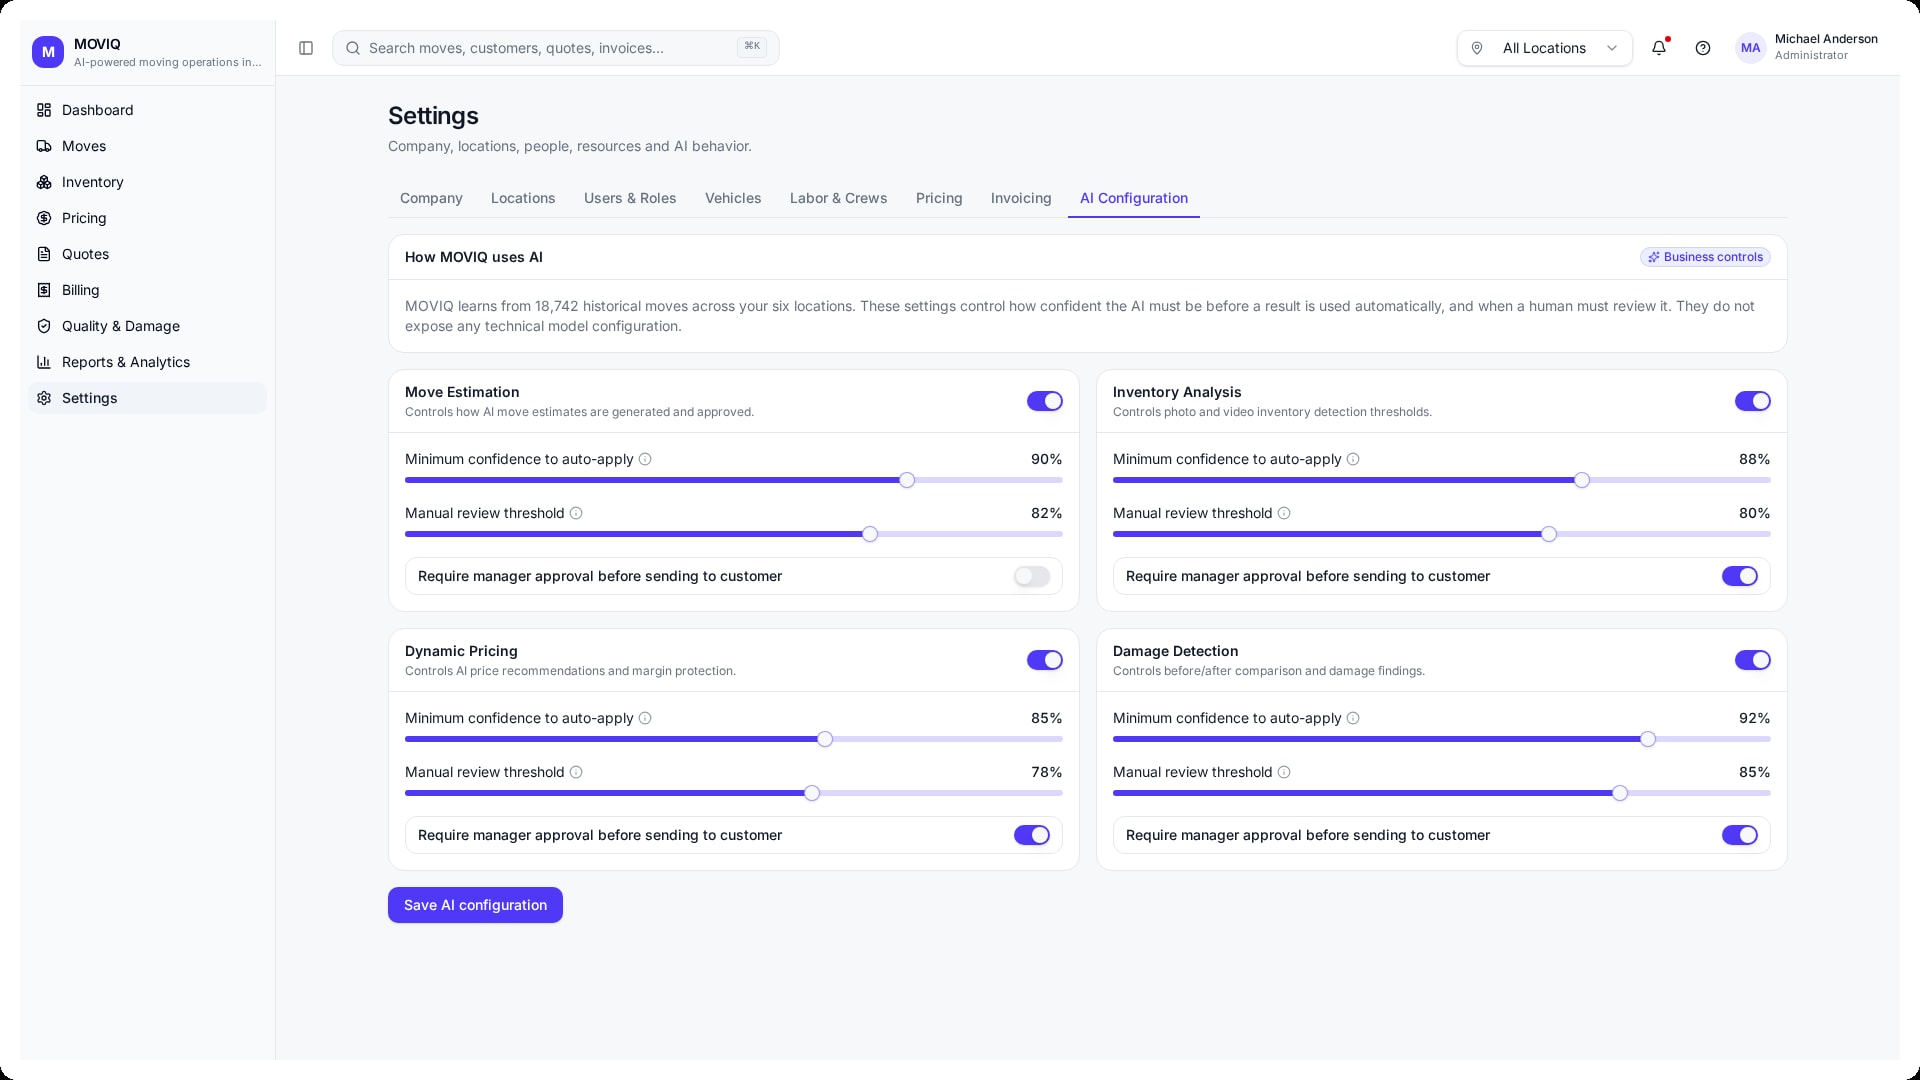Click the Quality & Damage shield icon
Screen dimensions: 1920x1080
(x=44, y=326)
